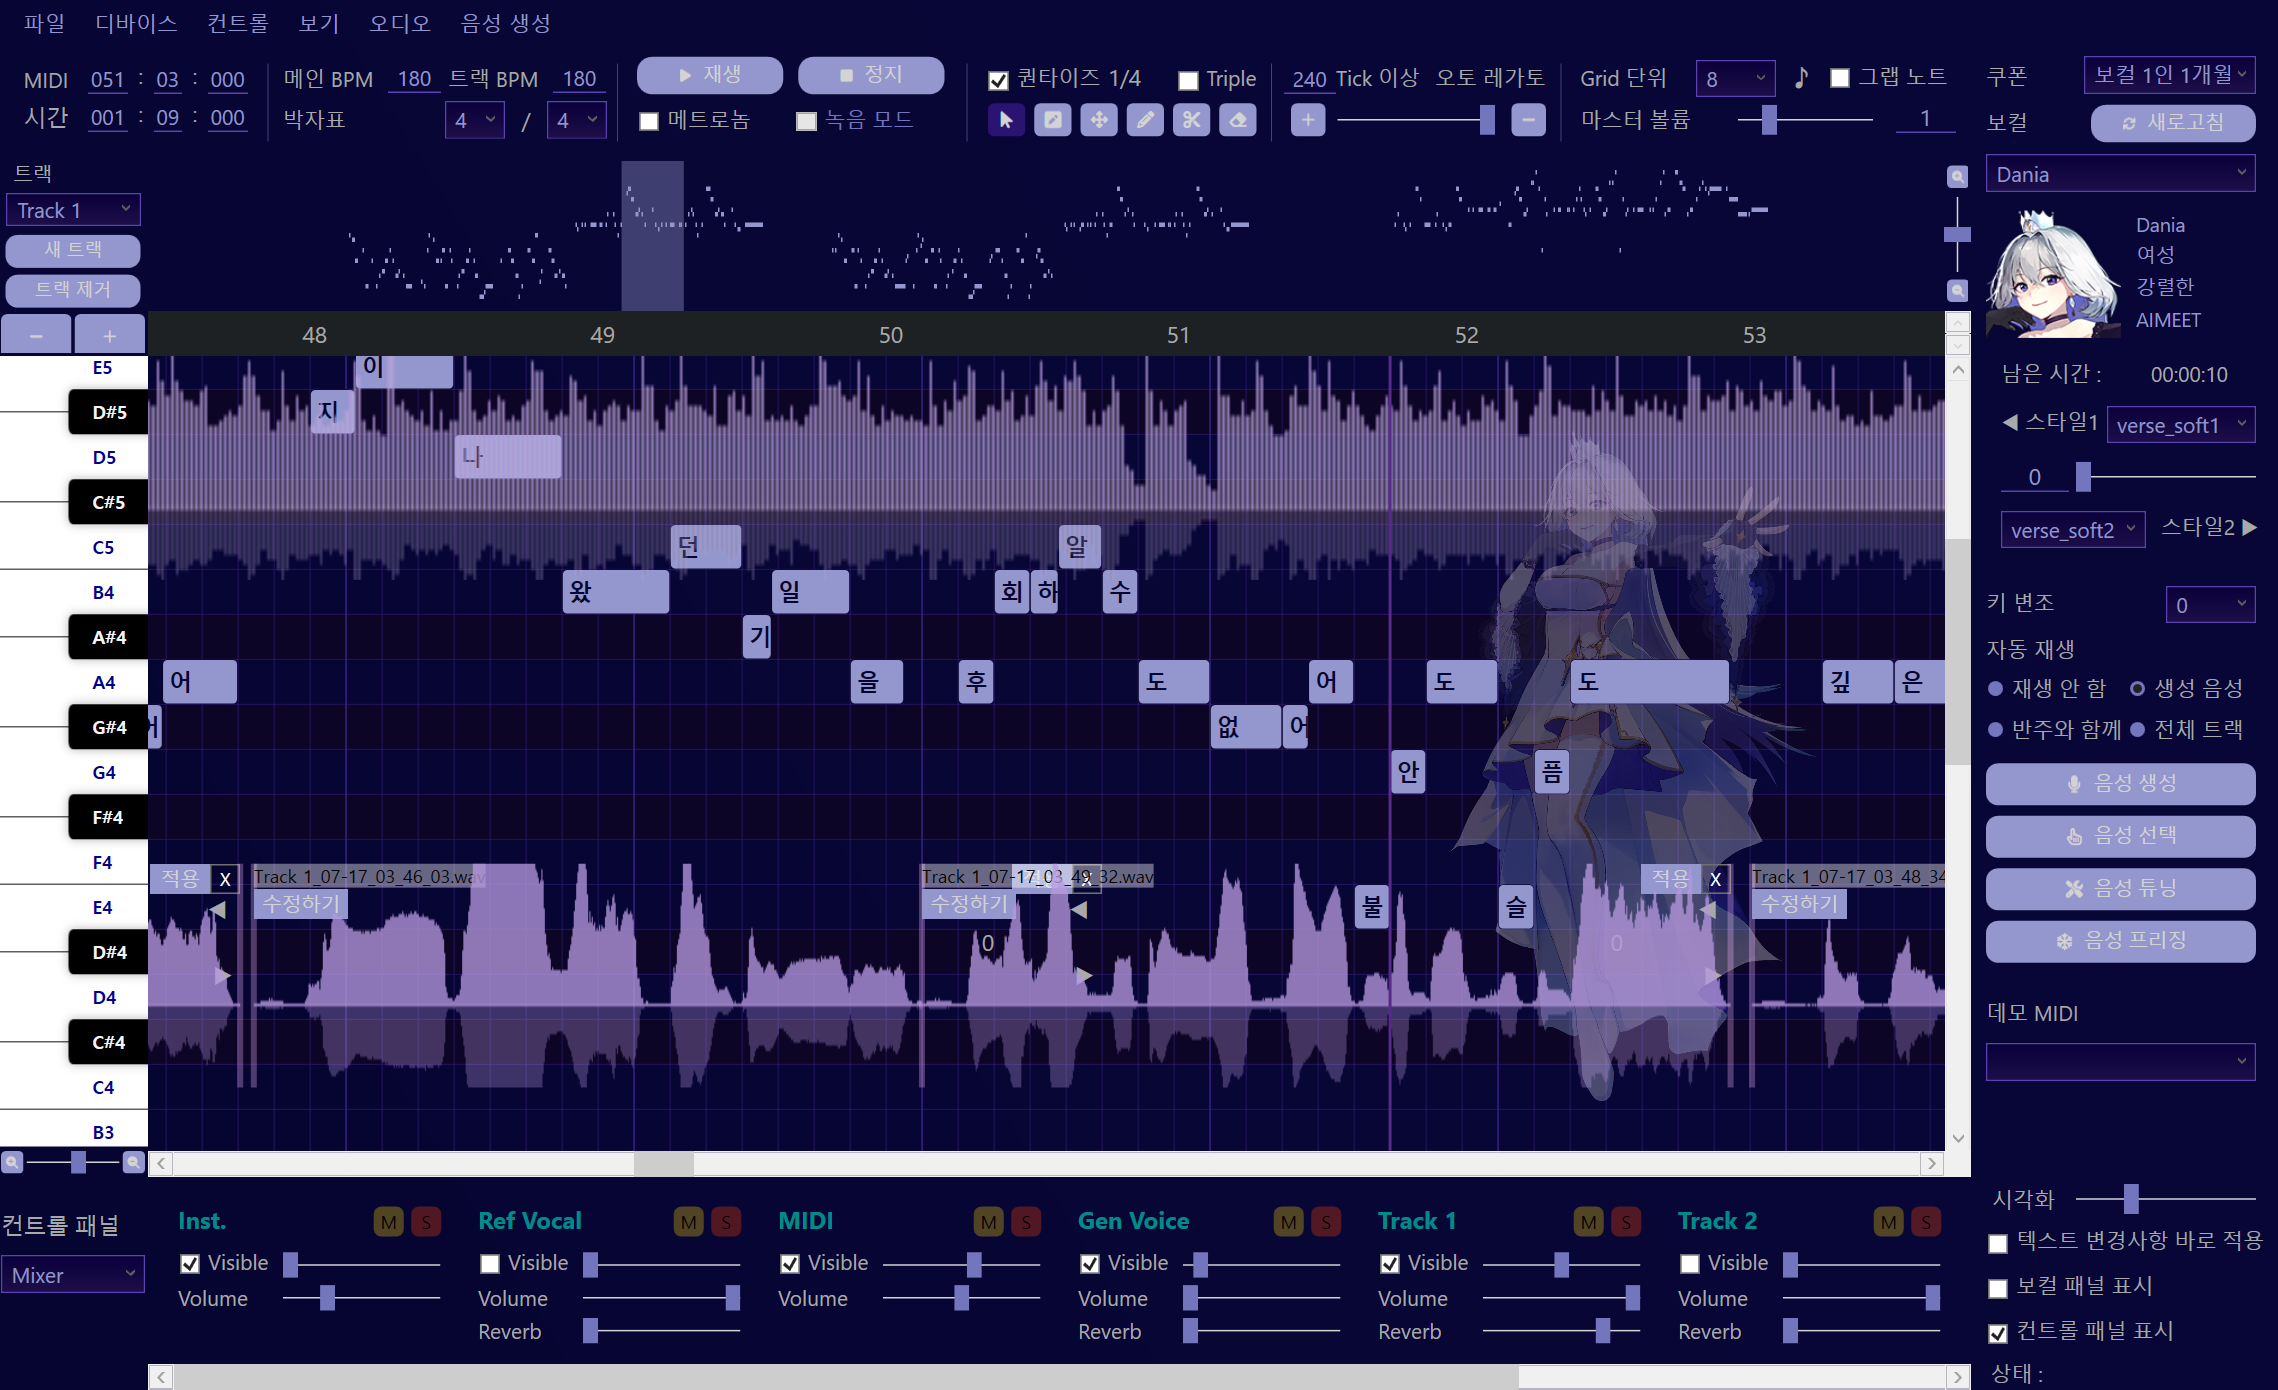
Task: Select the move tool with four arrows
Action: [x=1099, y=120]
